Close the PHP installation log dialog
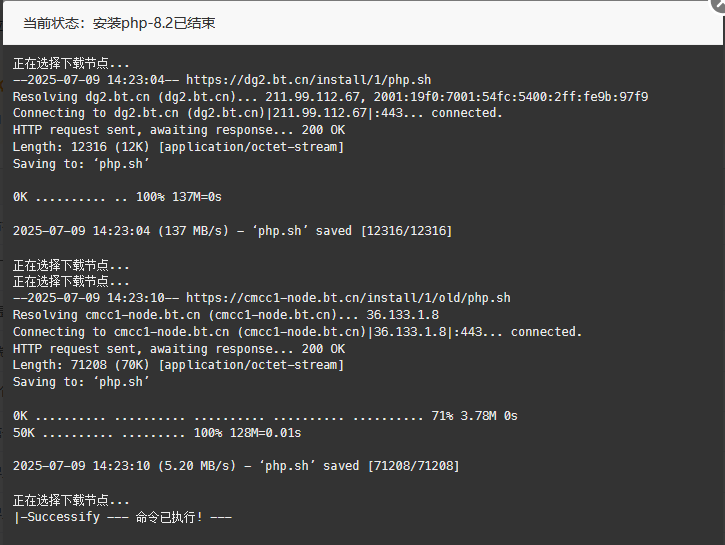This screenshot has width=725, height=545. click(719, 5)
